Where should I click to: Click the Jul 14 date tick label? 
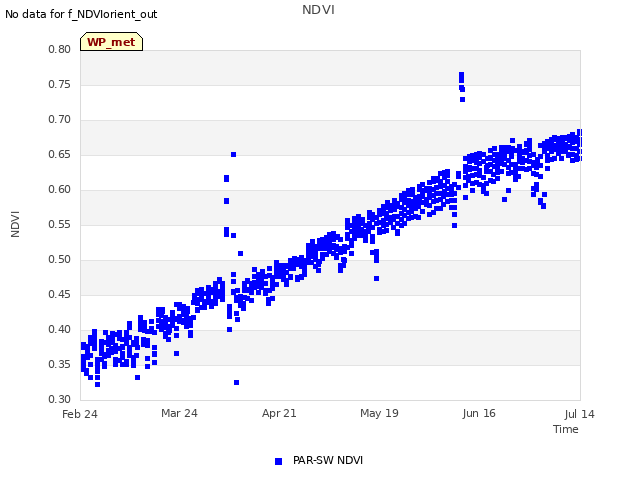580,414
